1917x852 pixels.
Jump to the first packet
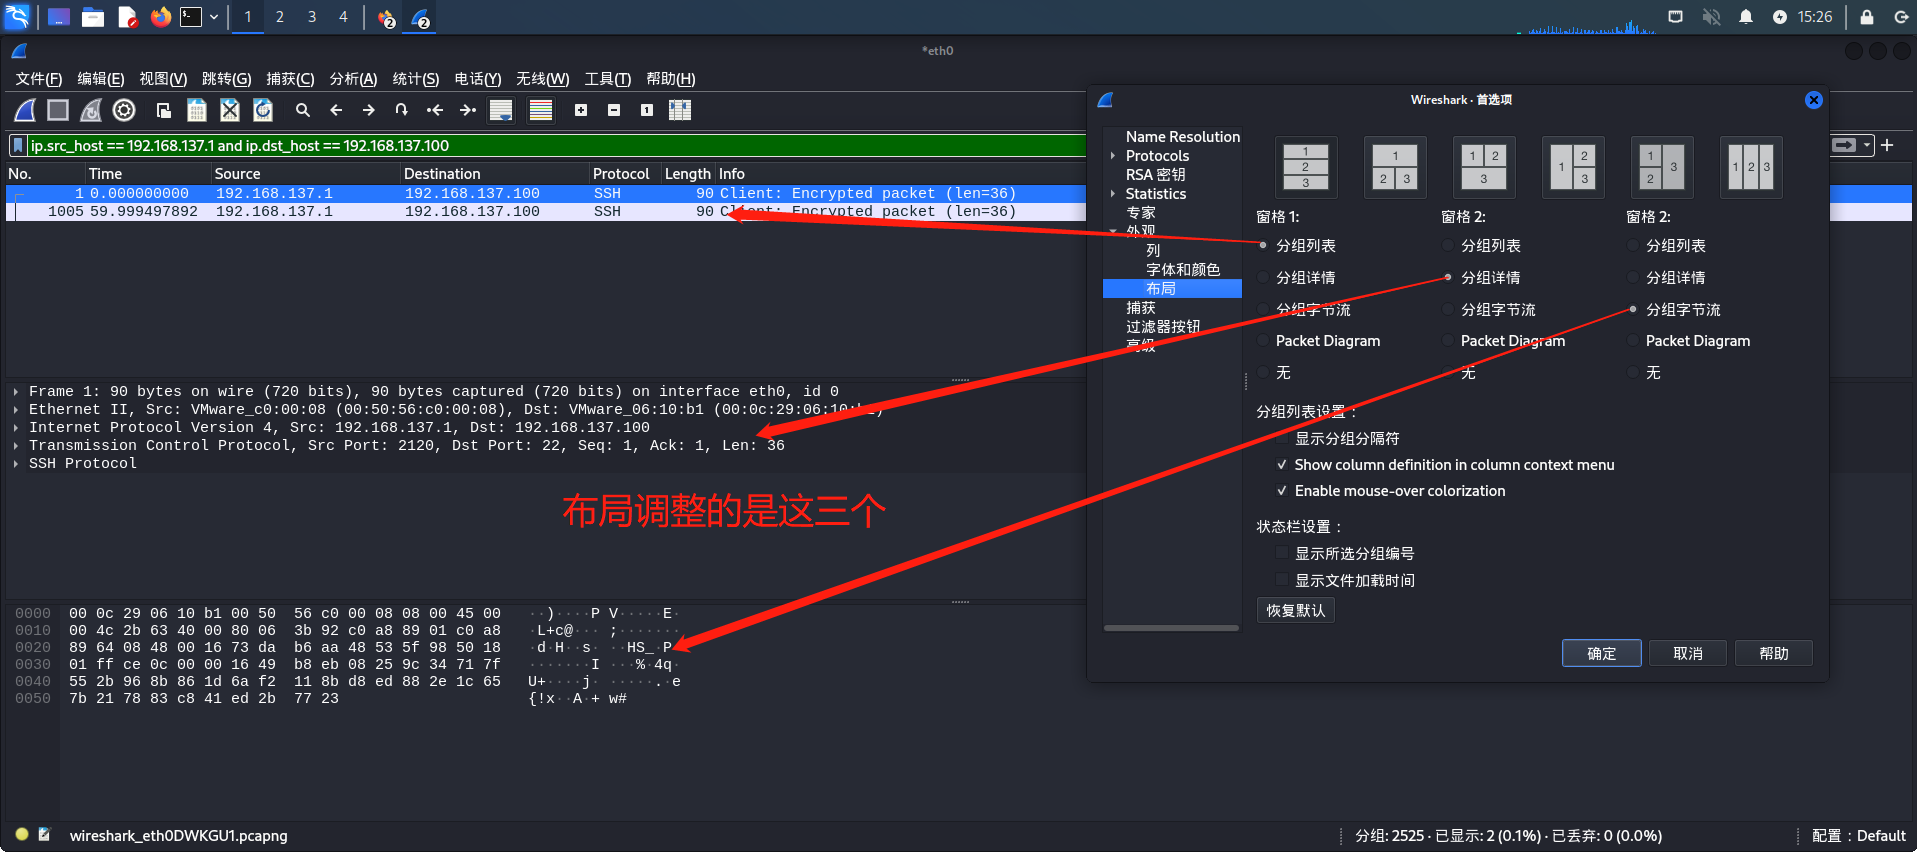(435, 110)
